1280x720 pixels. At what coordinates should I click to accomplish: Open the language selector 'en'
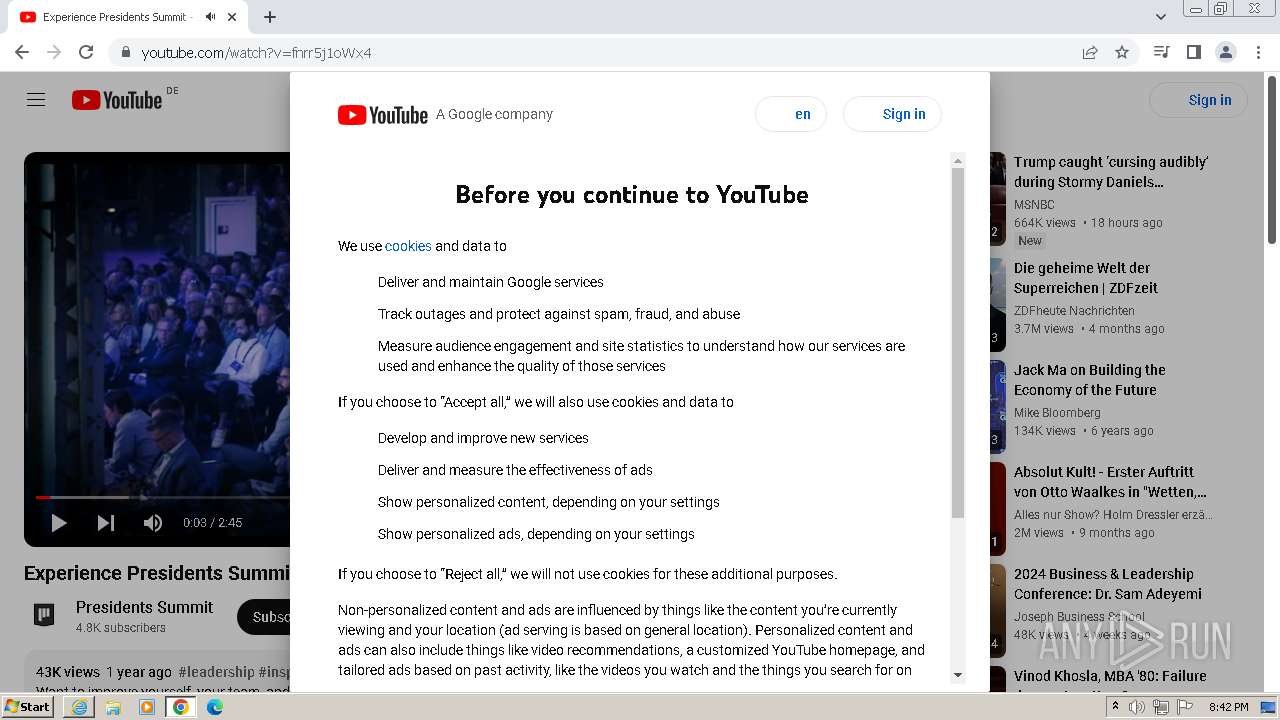tap(791, 114)
